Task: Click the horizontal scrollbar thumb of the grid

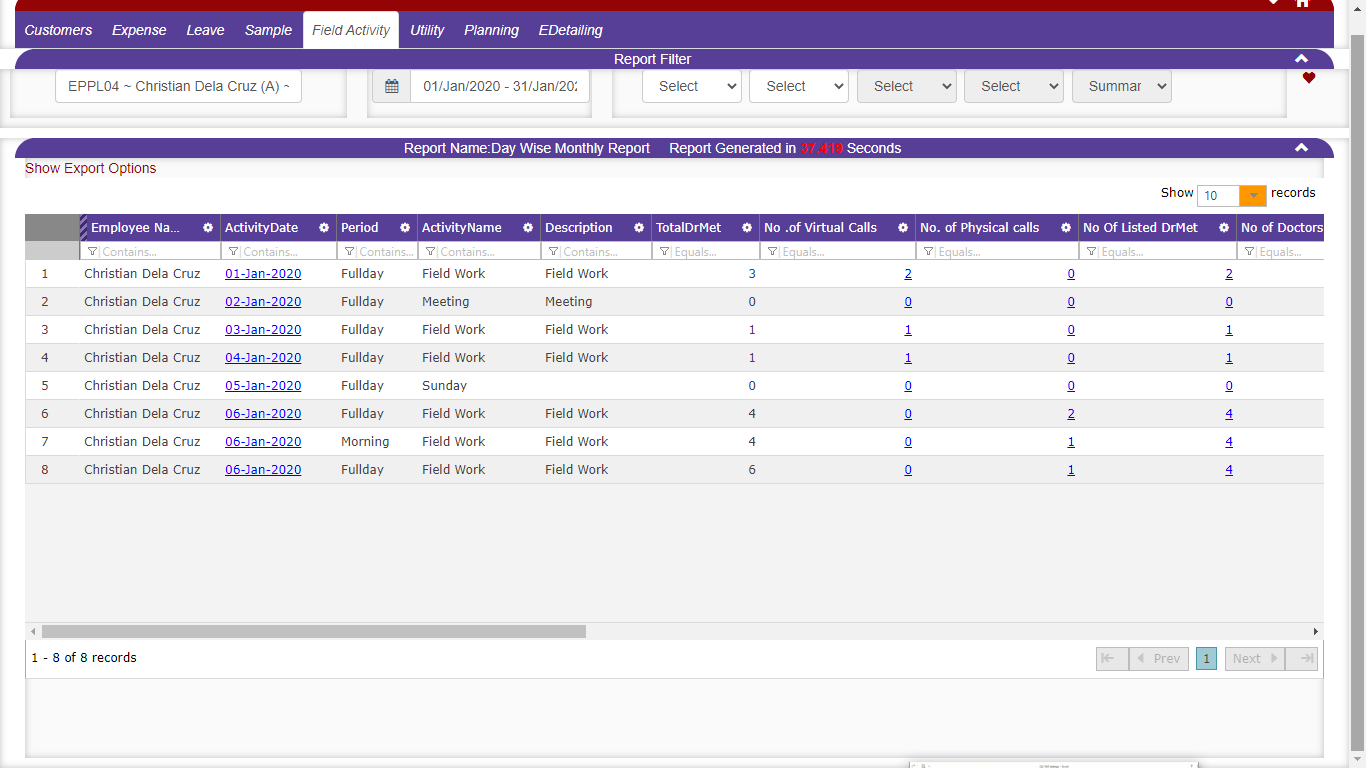Action: click(x=313, y=632)
